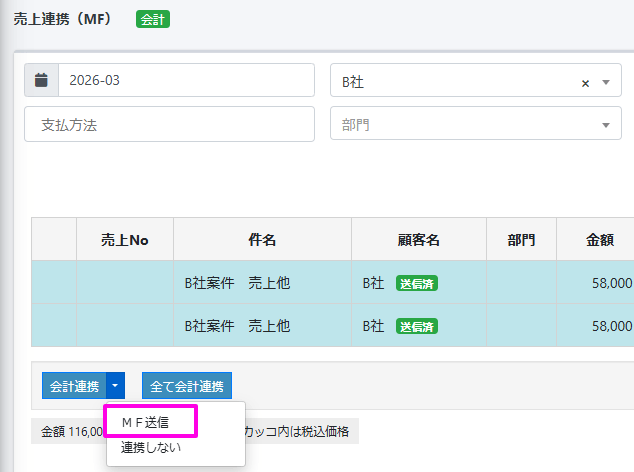
Task: Click the 送信済 badge in the first row
Action: (417, 283)
